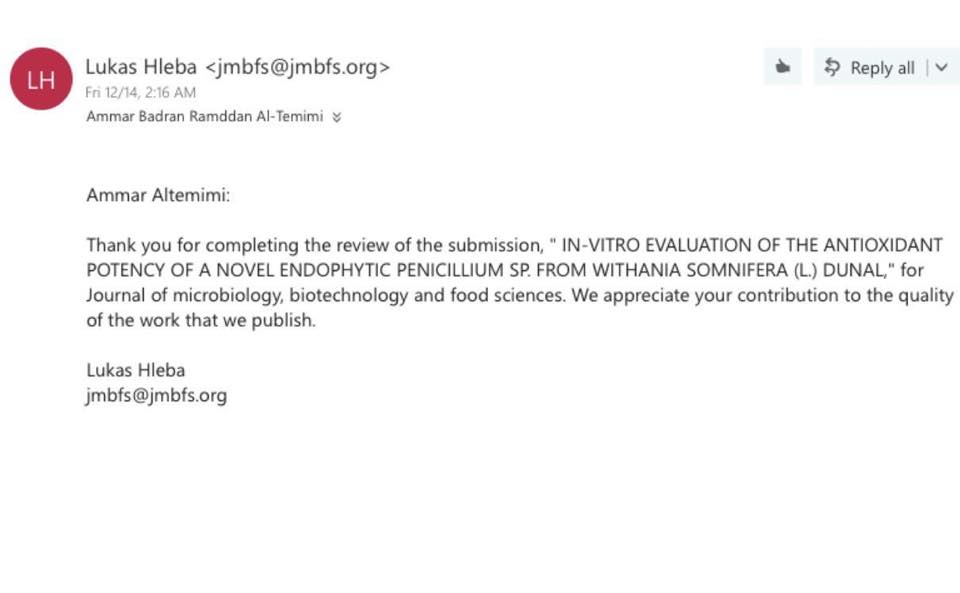Click the greeting line Ammar Altemimi:
Viewport: 960px width, 593px height.
pos(158,195)
